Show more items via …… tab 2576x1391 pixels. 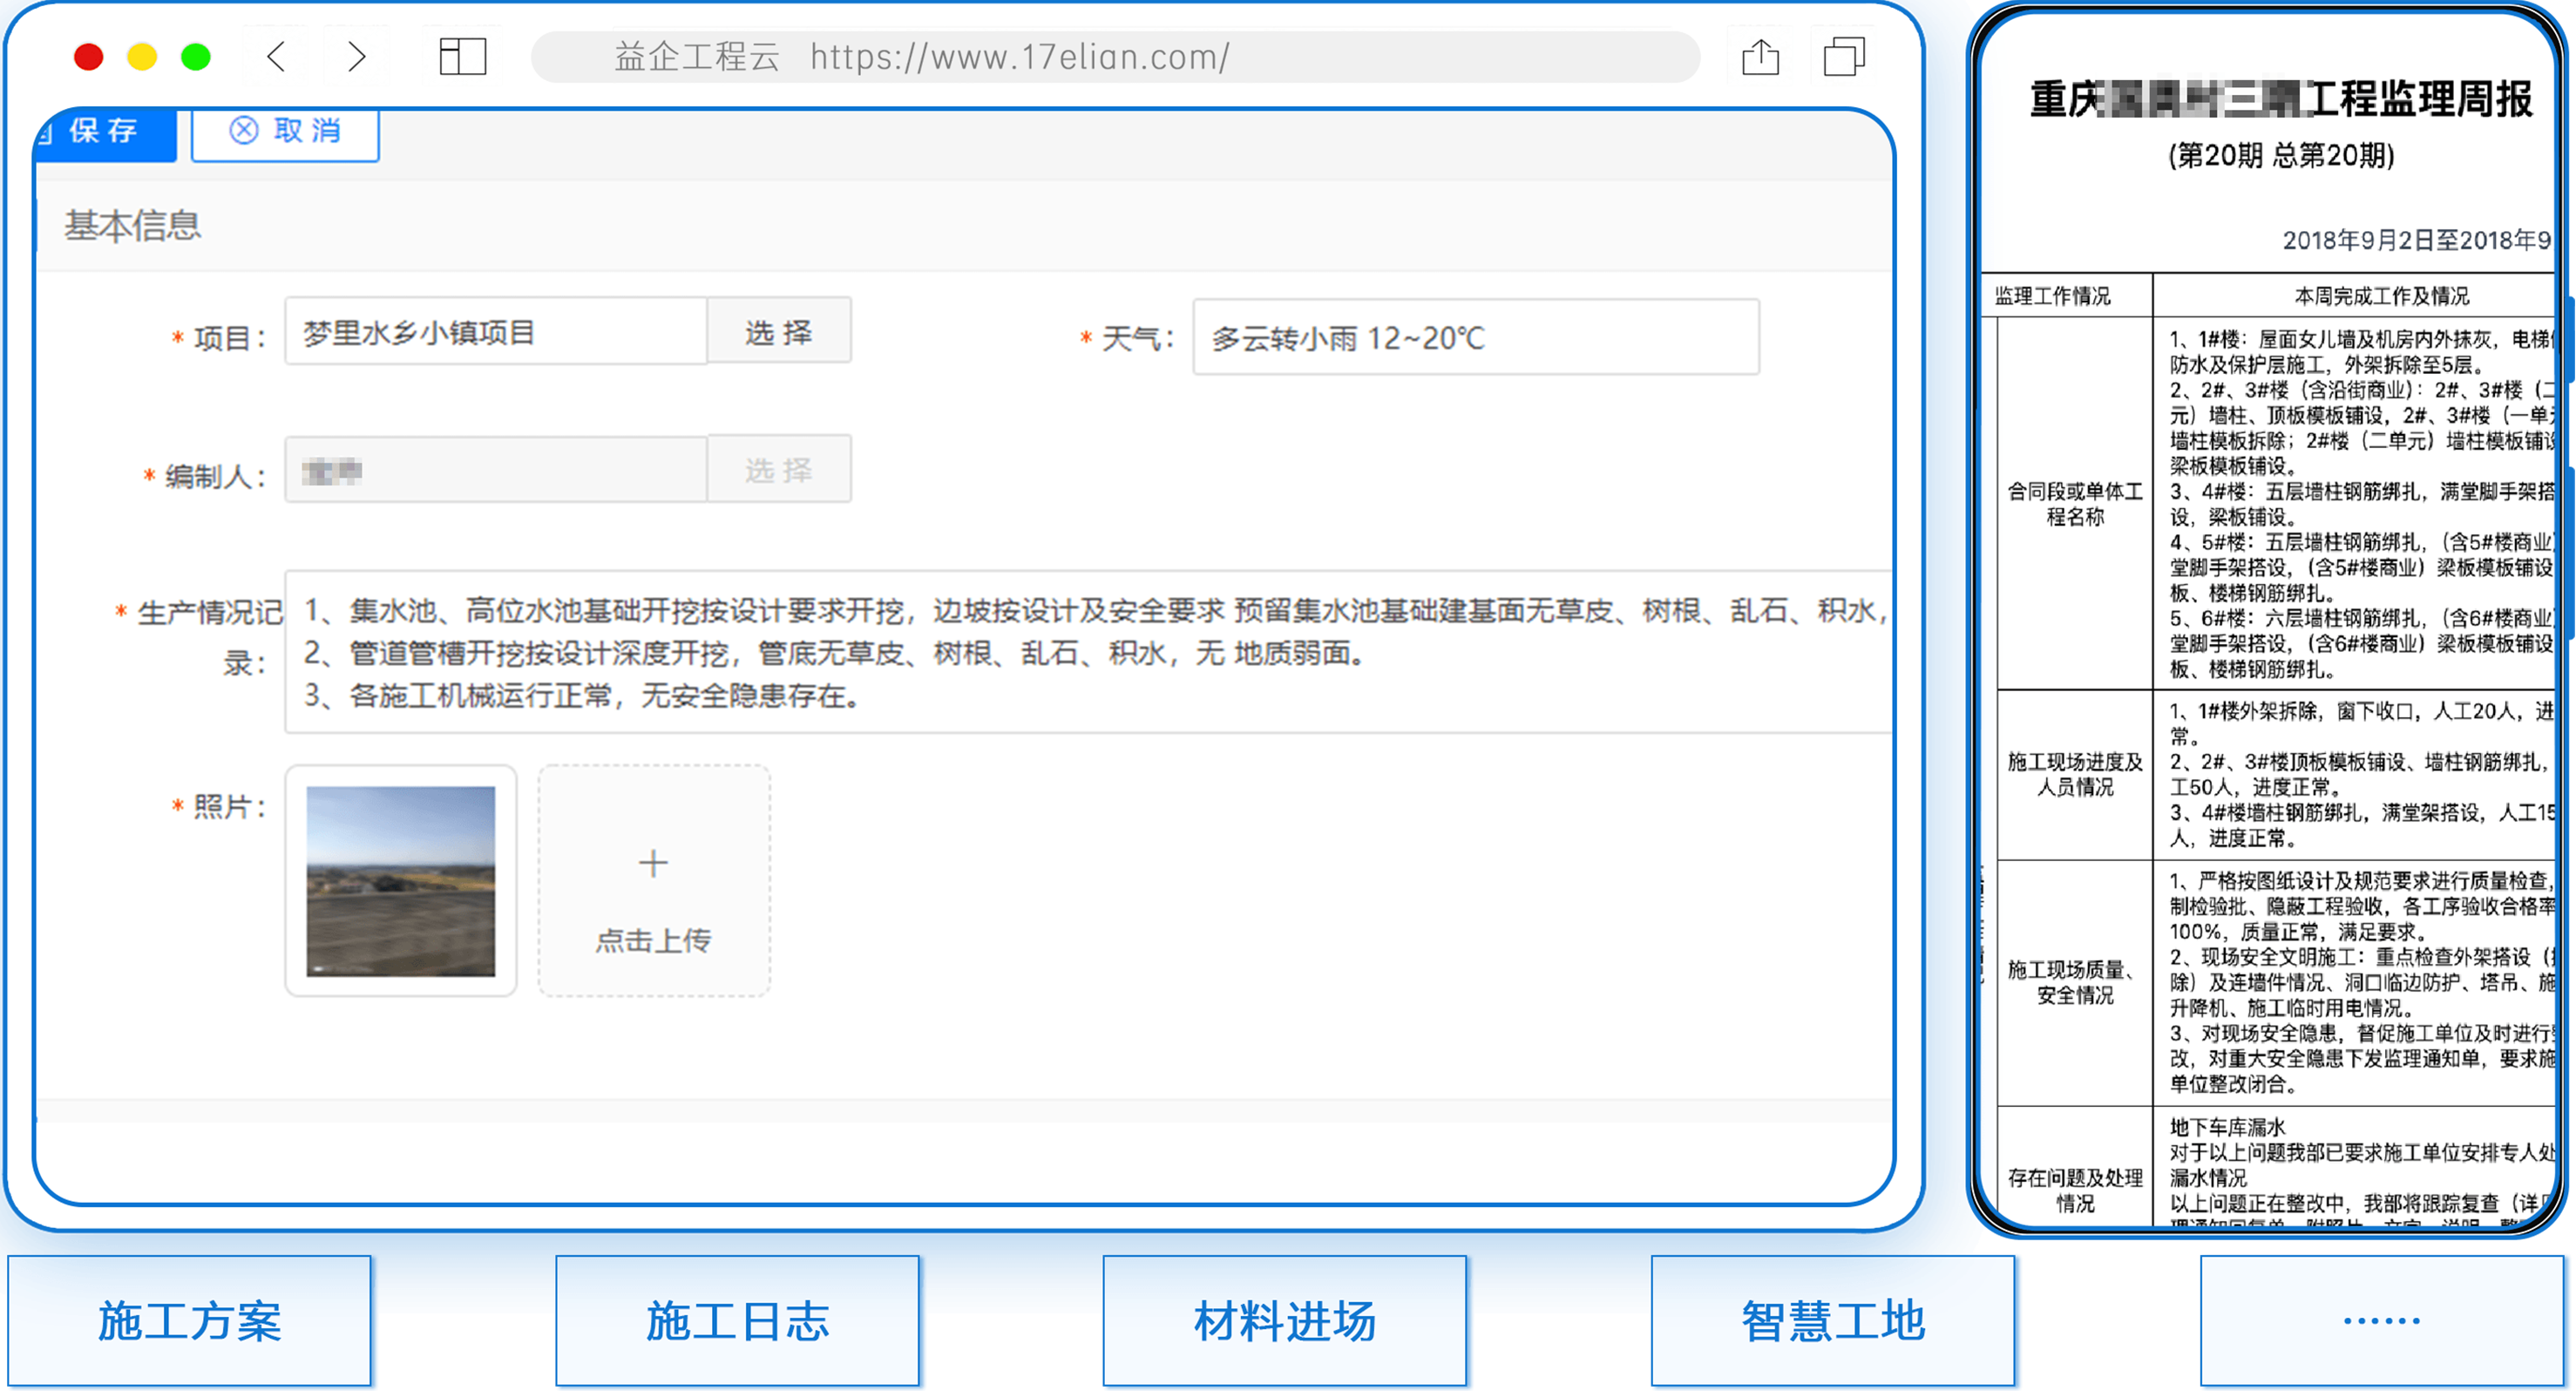pyautogui.click(x=2381, y=1321)
